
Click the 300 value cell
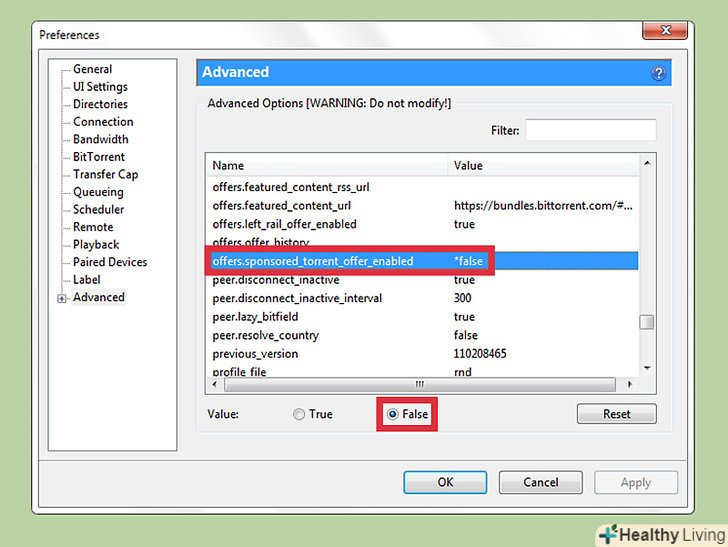coord(462,298)
